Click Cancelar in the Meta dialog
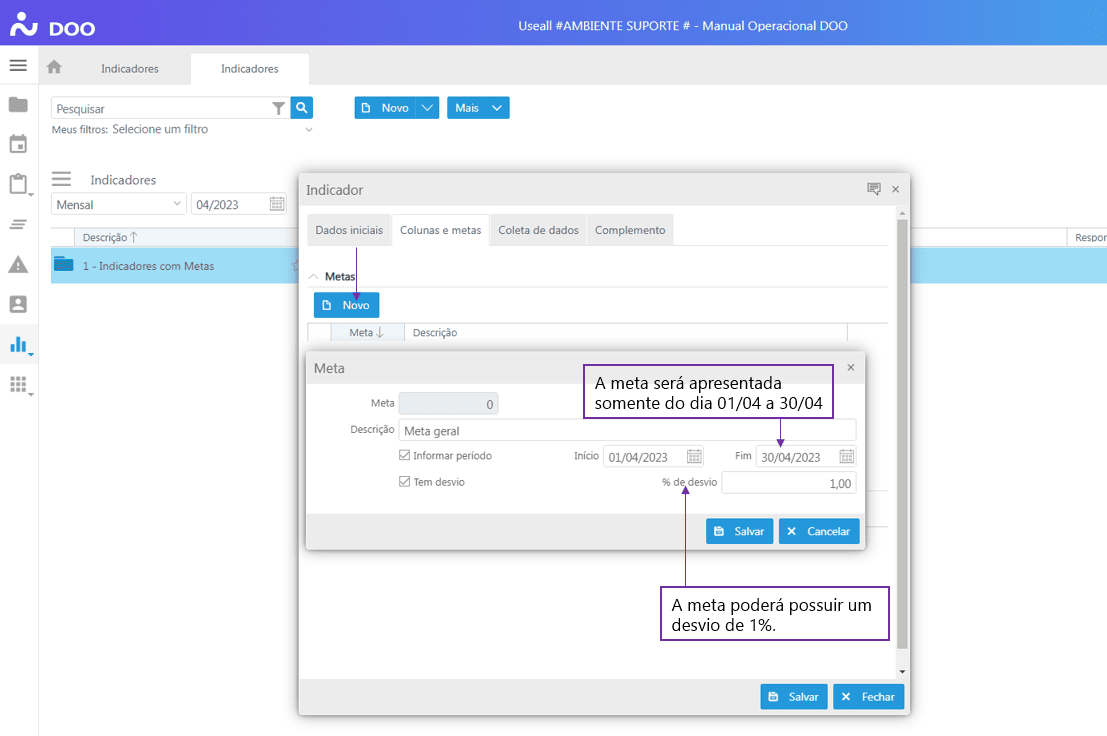Screen dimensions: 1107x736 pyautogui.click(x=819, y=531)
